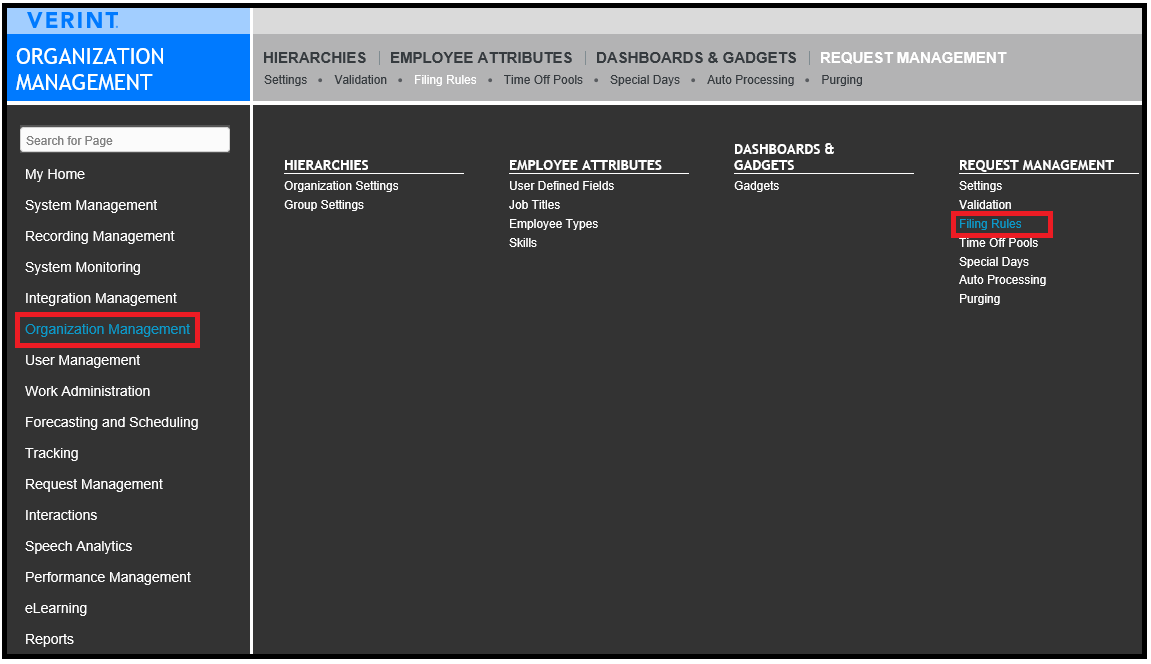Click Special Days in the top submenu bar
The height and width of the screenshot is (664, 1151).
pyautogui.click(x=645, y=80)
